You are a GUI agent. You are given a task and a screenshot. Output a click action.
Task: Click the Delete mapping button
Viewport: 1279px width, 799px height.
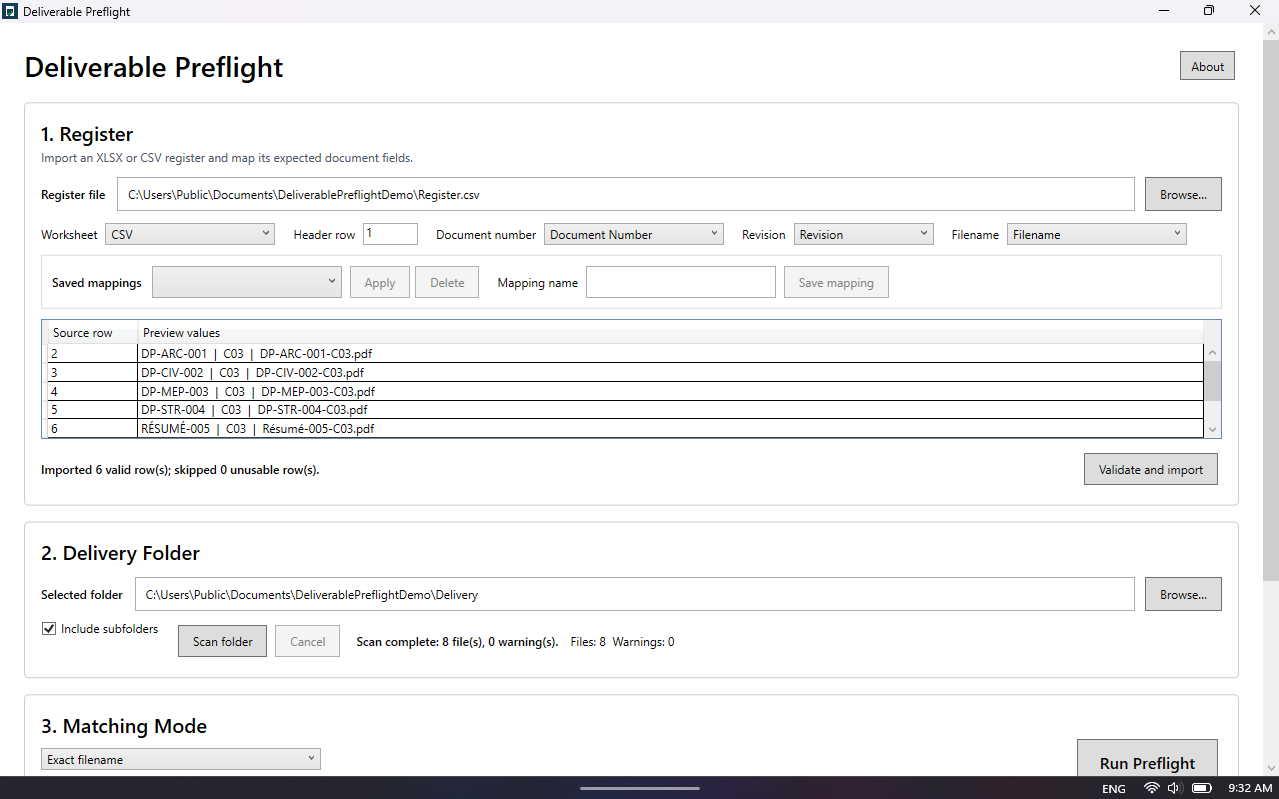447,282
